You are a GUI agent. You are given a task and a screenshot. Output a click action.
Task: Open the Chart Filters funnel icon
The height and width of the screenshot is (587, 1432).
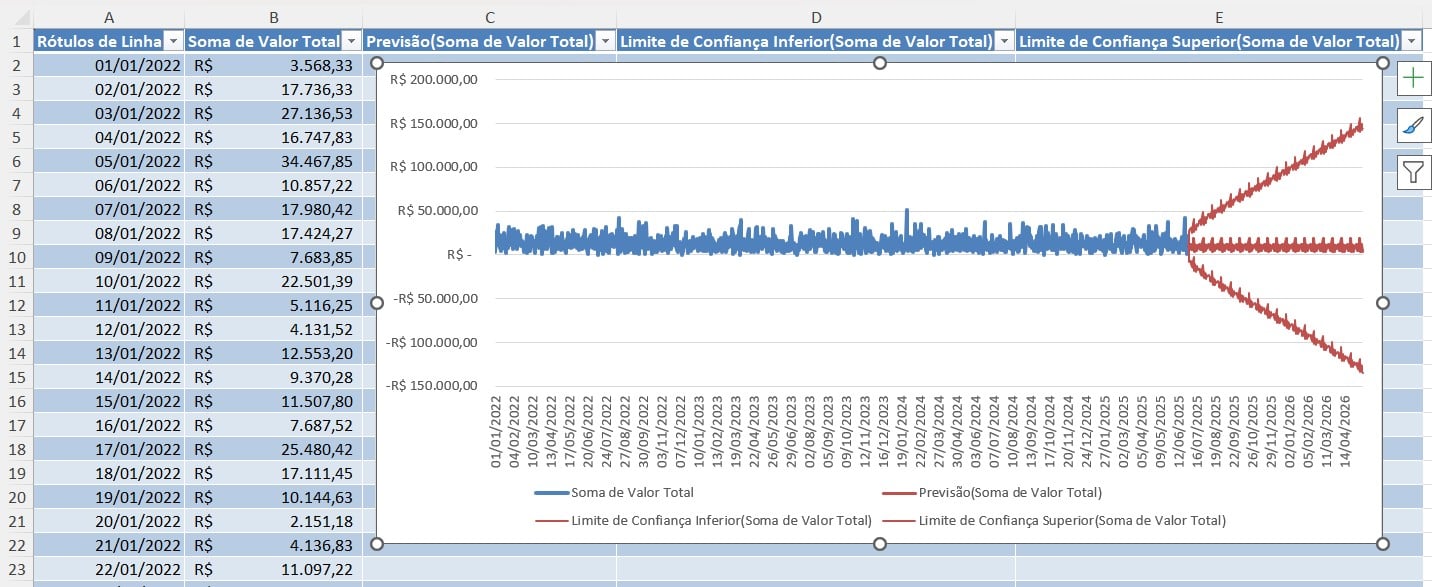pos(1412,172)
